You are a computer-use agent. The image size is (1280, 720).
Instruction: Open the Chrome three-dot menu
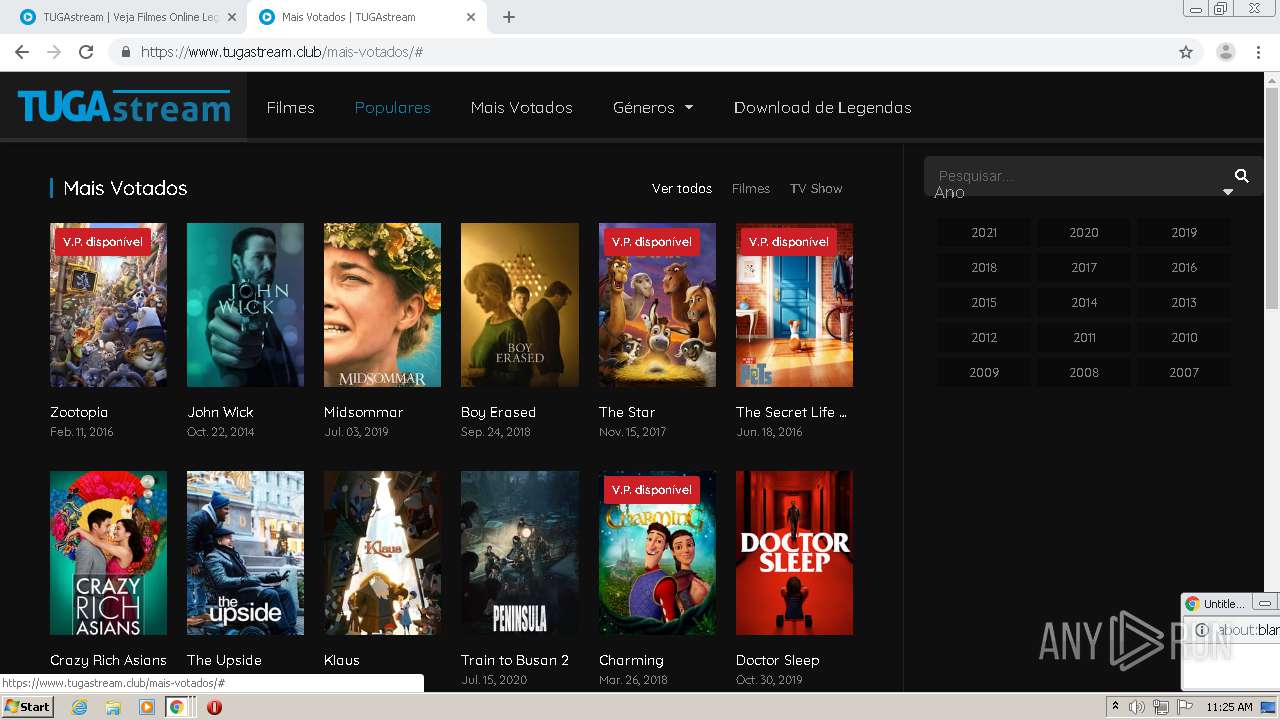click(1258, 52)
